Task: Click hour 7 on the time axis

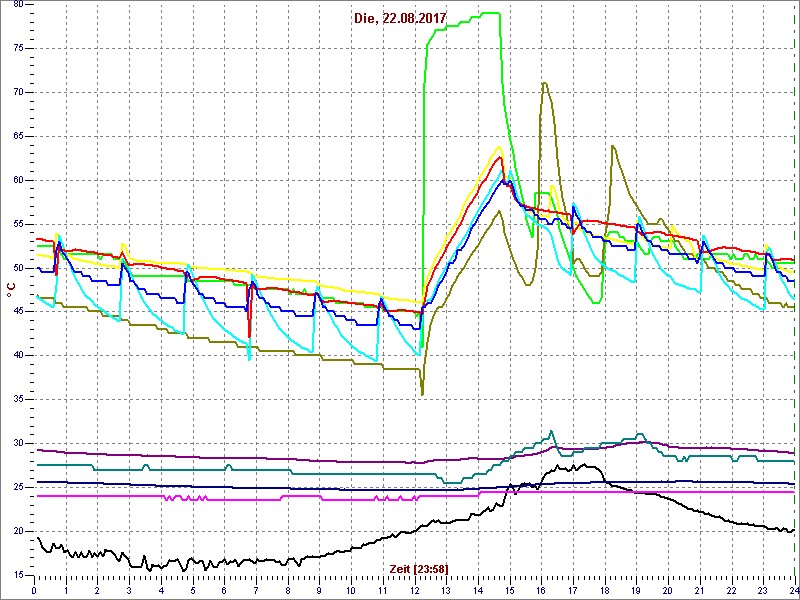Action: click(256, 588)
